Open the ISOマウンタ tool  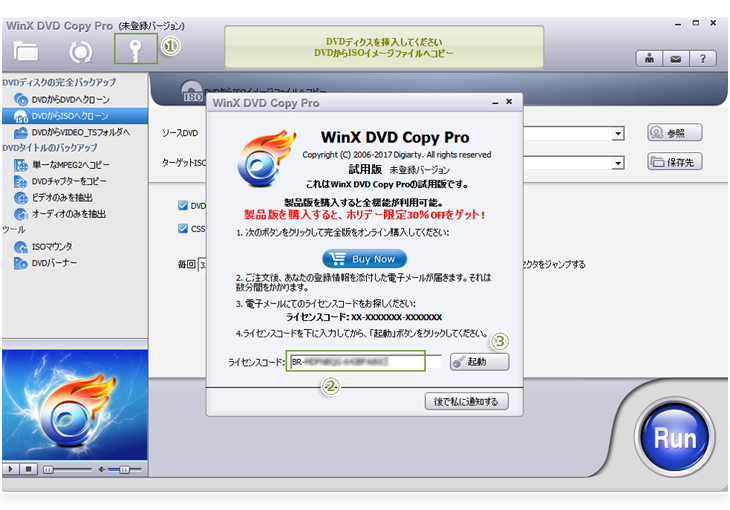pos(52,246)
